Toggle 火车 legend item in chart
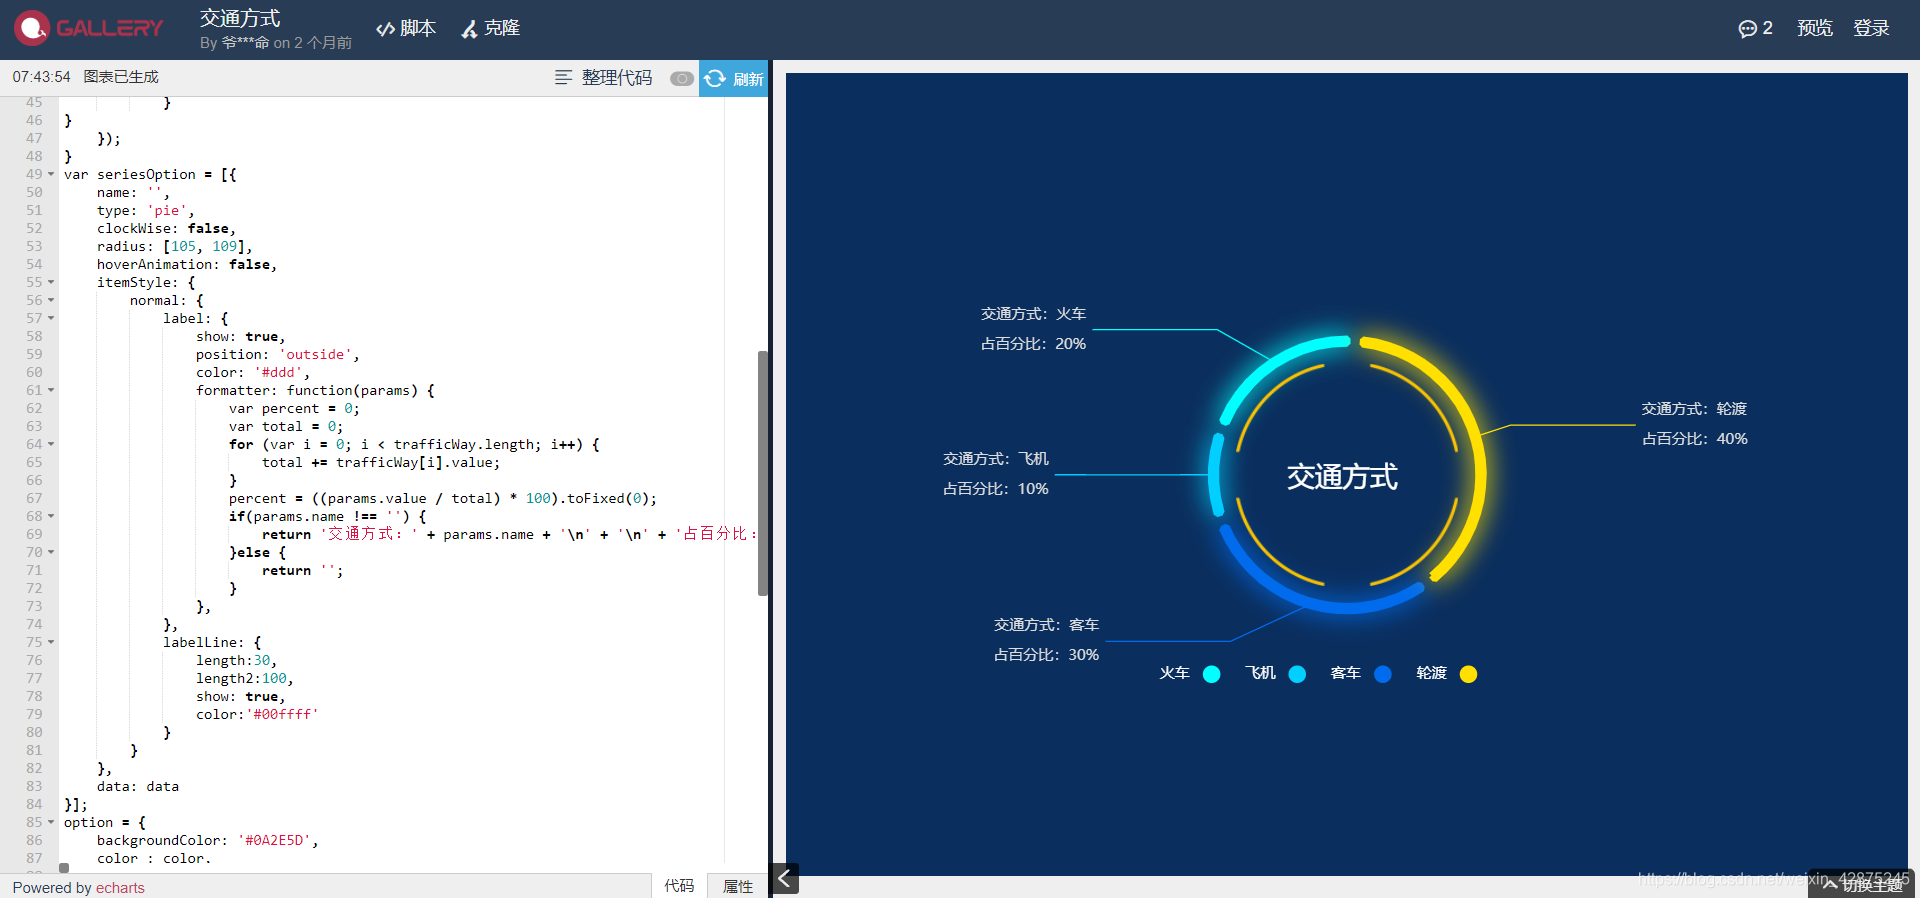1920x898 pixels. coord(1189,673)
